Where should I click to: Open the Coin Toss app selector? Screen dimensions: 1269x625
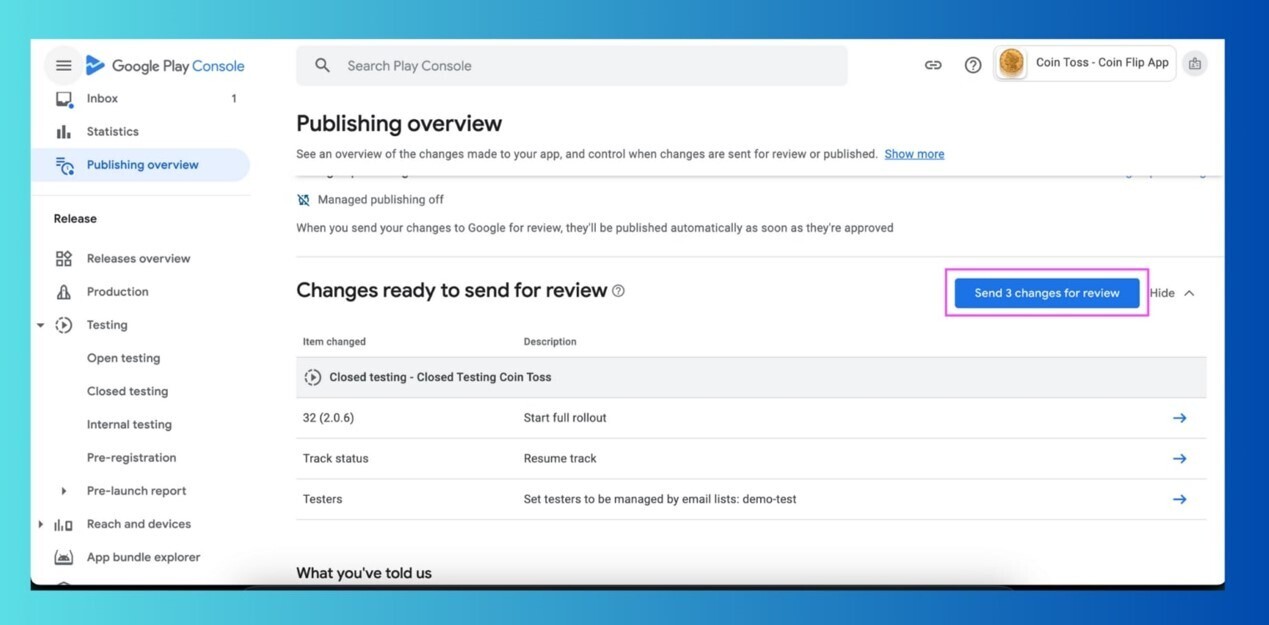(x=1085, y=63)
